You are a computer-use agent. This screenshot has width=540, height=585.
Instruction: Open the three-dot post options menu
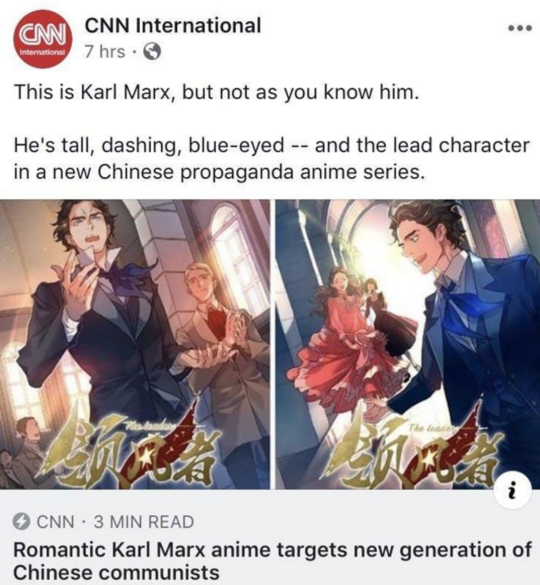[519, 29]
